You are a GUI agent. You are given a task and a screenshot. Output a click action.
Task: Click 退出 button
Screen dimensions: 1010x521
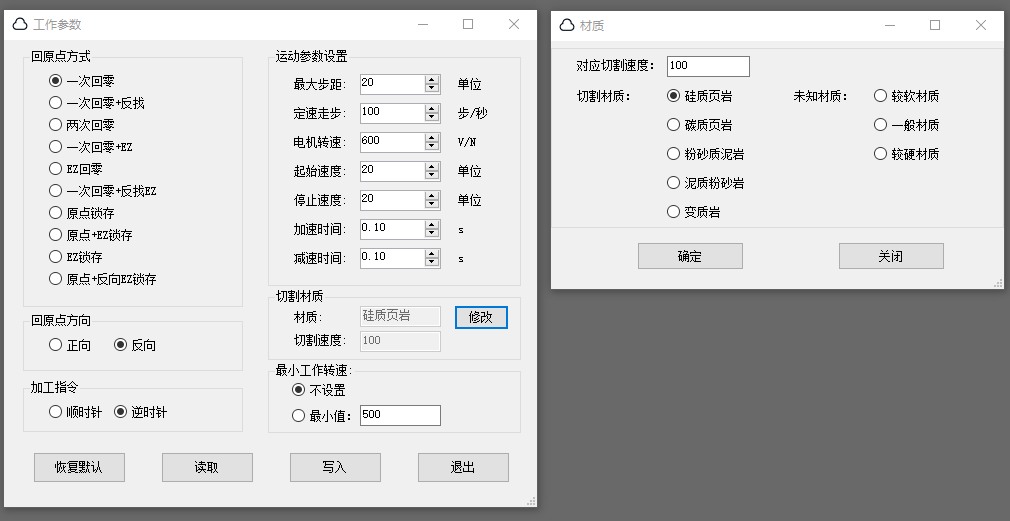click(x=463, y=468)
